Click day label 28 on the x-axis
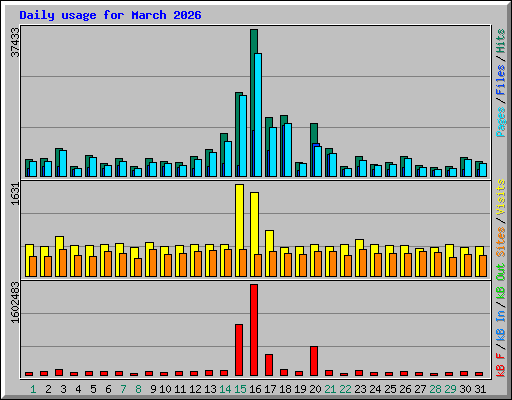 [x=435, y=389]
